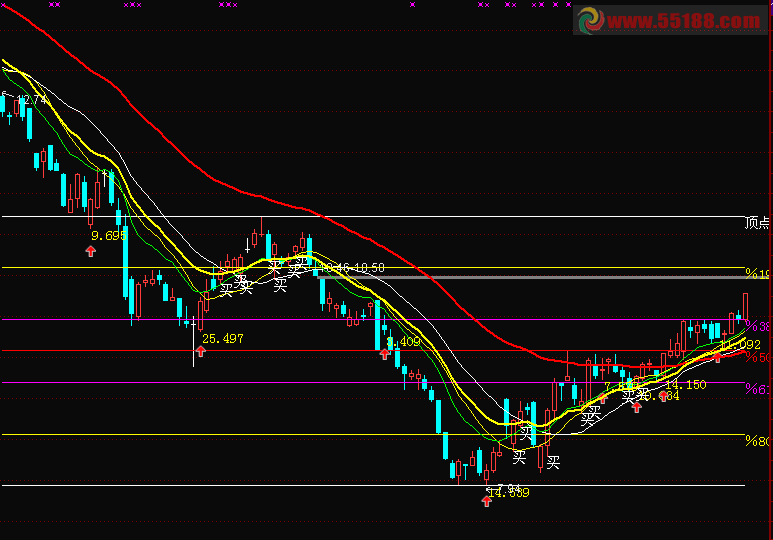Click the red %50 level label
The height and width of the screenshot is (540, 773).
click(757, 357)
